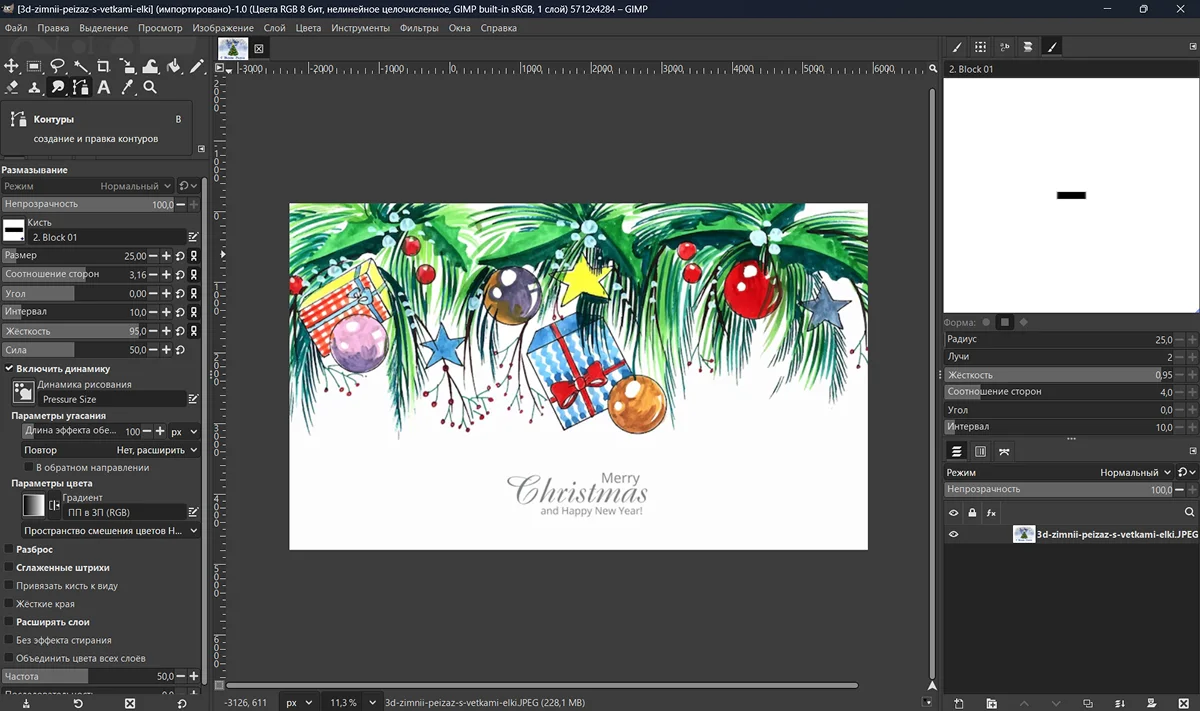Create a new layer from the Layers panel

pyautogui.click(x=958, y=703)
